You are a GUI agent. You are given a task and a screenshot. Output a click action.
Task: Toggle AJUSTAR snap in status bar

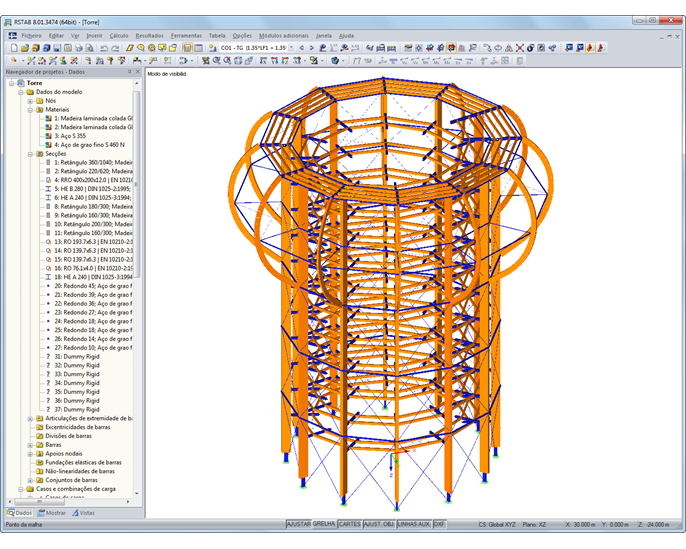[x=298, y=524]
